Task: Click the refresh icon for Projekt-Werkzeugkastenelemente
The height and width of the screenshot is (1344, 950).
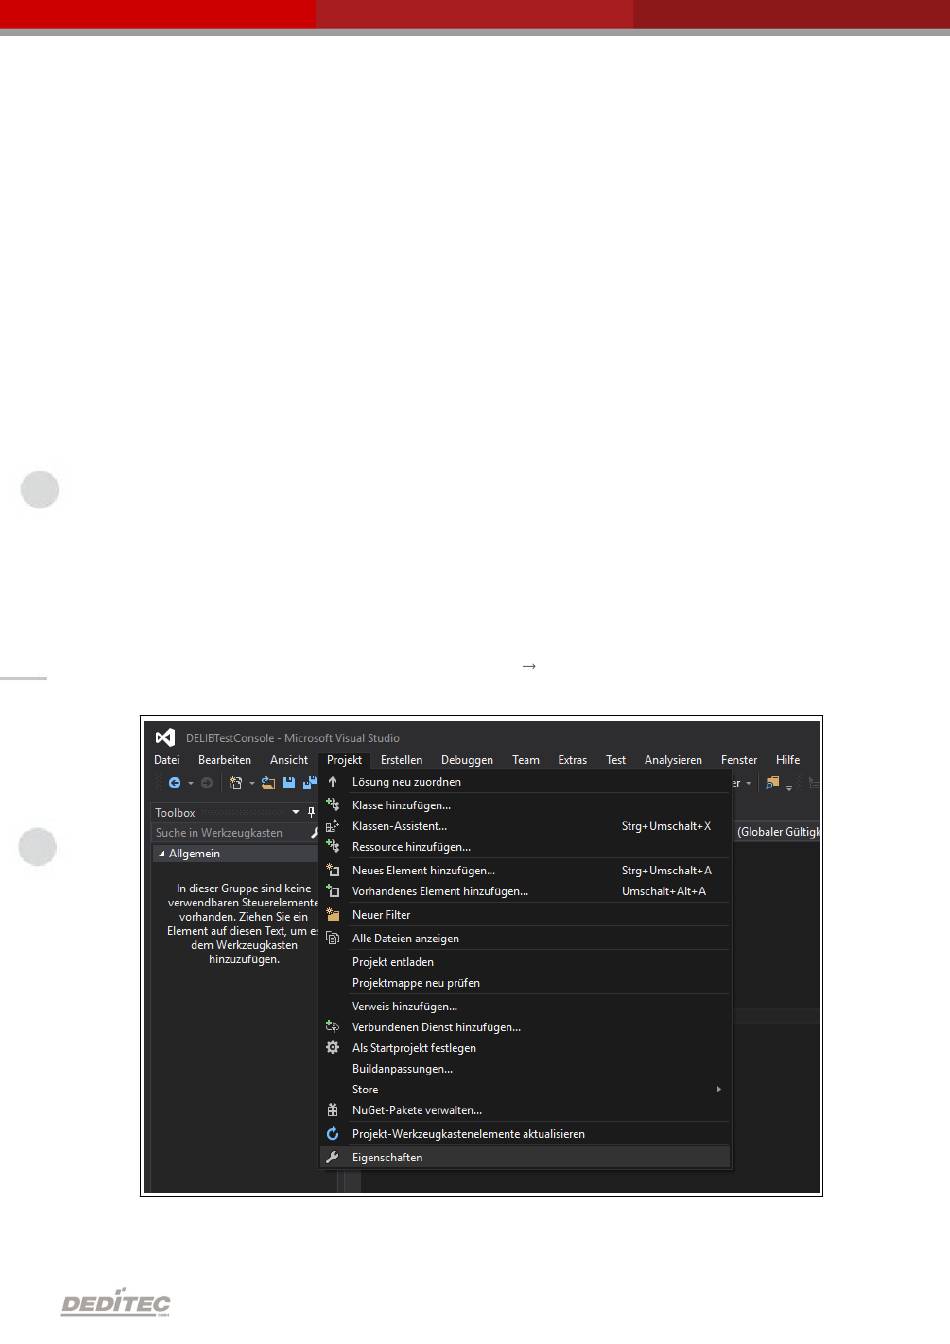Action: 333,1134
